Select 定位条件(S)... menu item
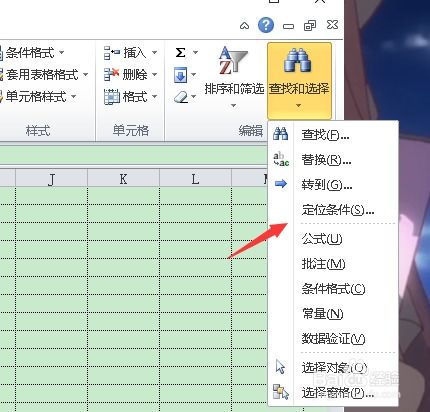This screenshot has height=412, width=430. [x=333, y=210]
